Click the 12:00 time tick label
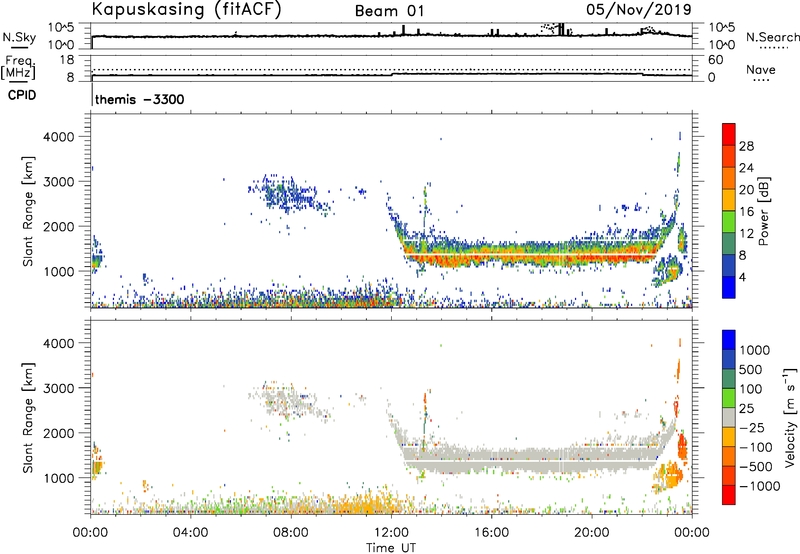The height and width of the screenshot is (554, 800). click(x=391, y=533)
